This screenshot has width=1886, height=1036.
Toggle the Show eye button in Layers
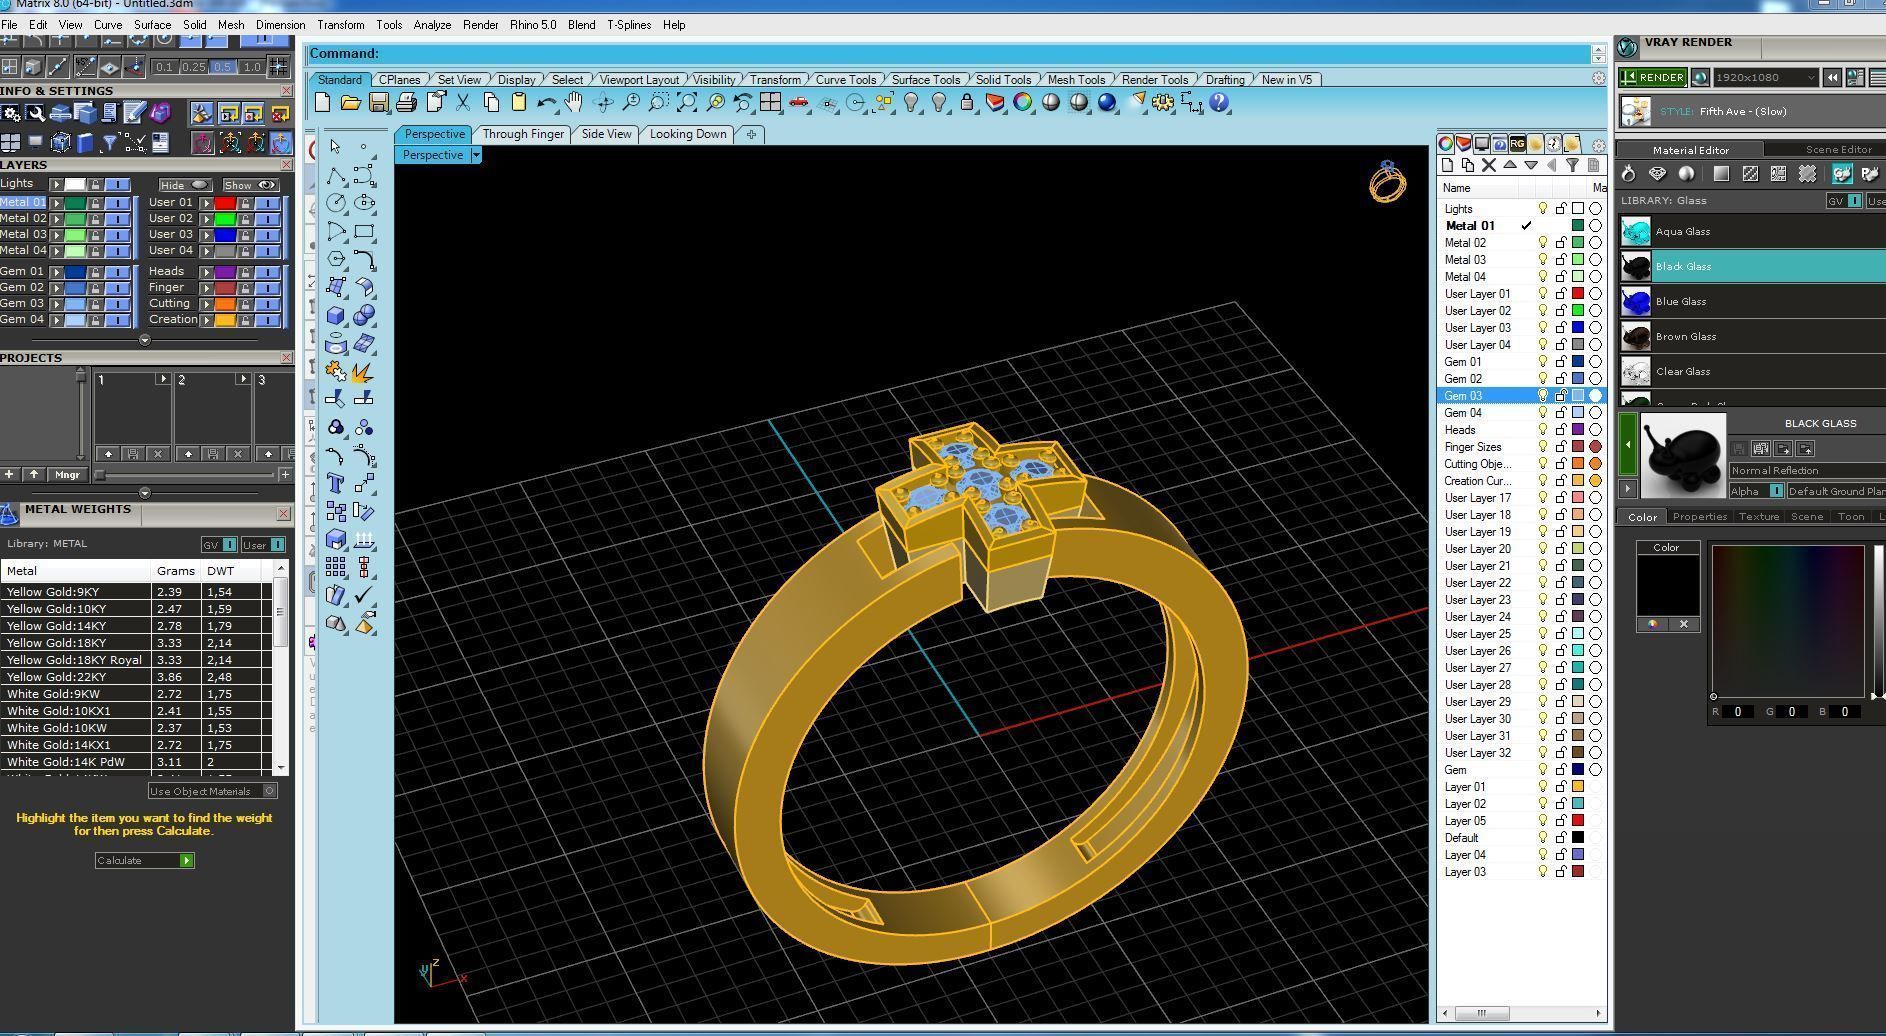click(250, 185)
